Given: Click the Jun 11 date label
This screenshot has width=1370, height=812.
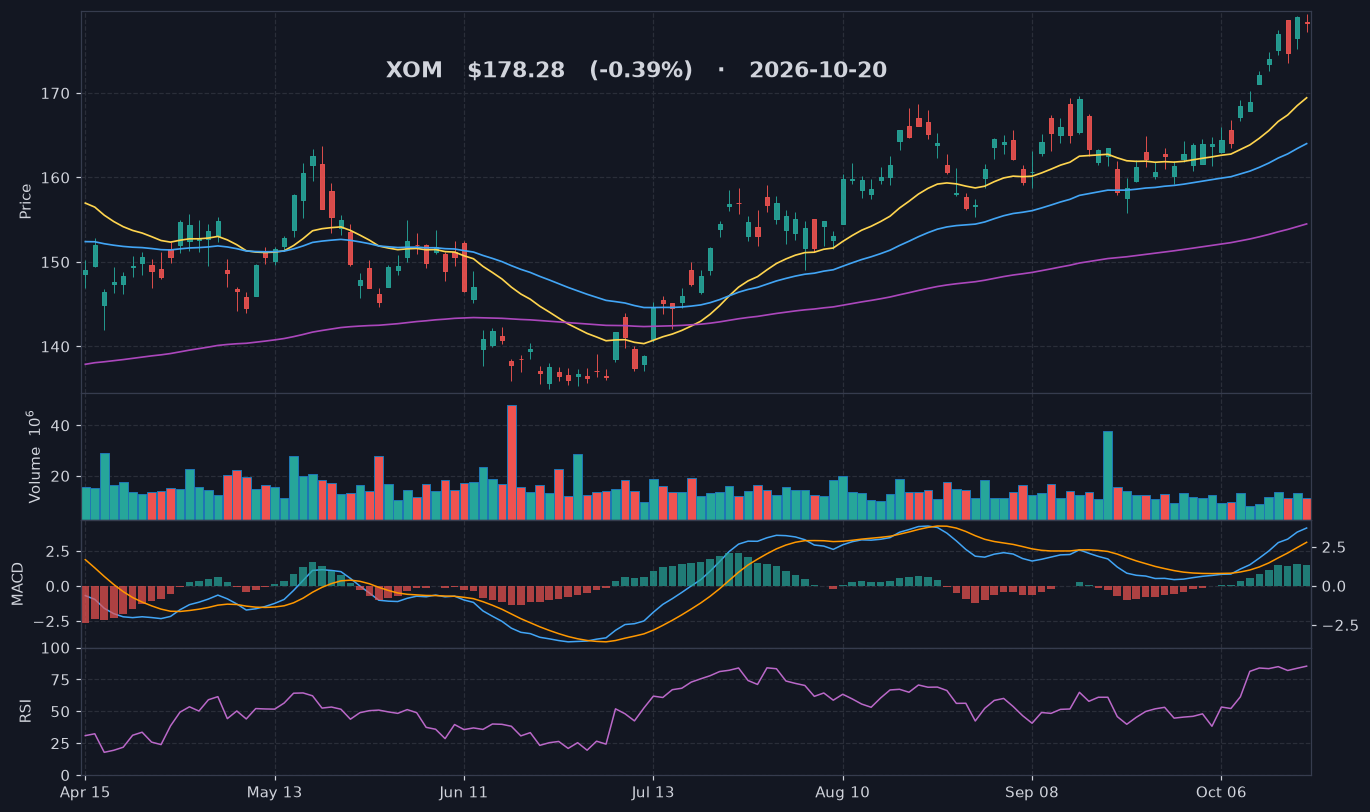Looking at the screenshot, I should tap(464, 790).
